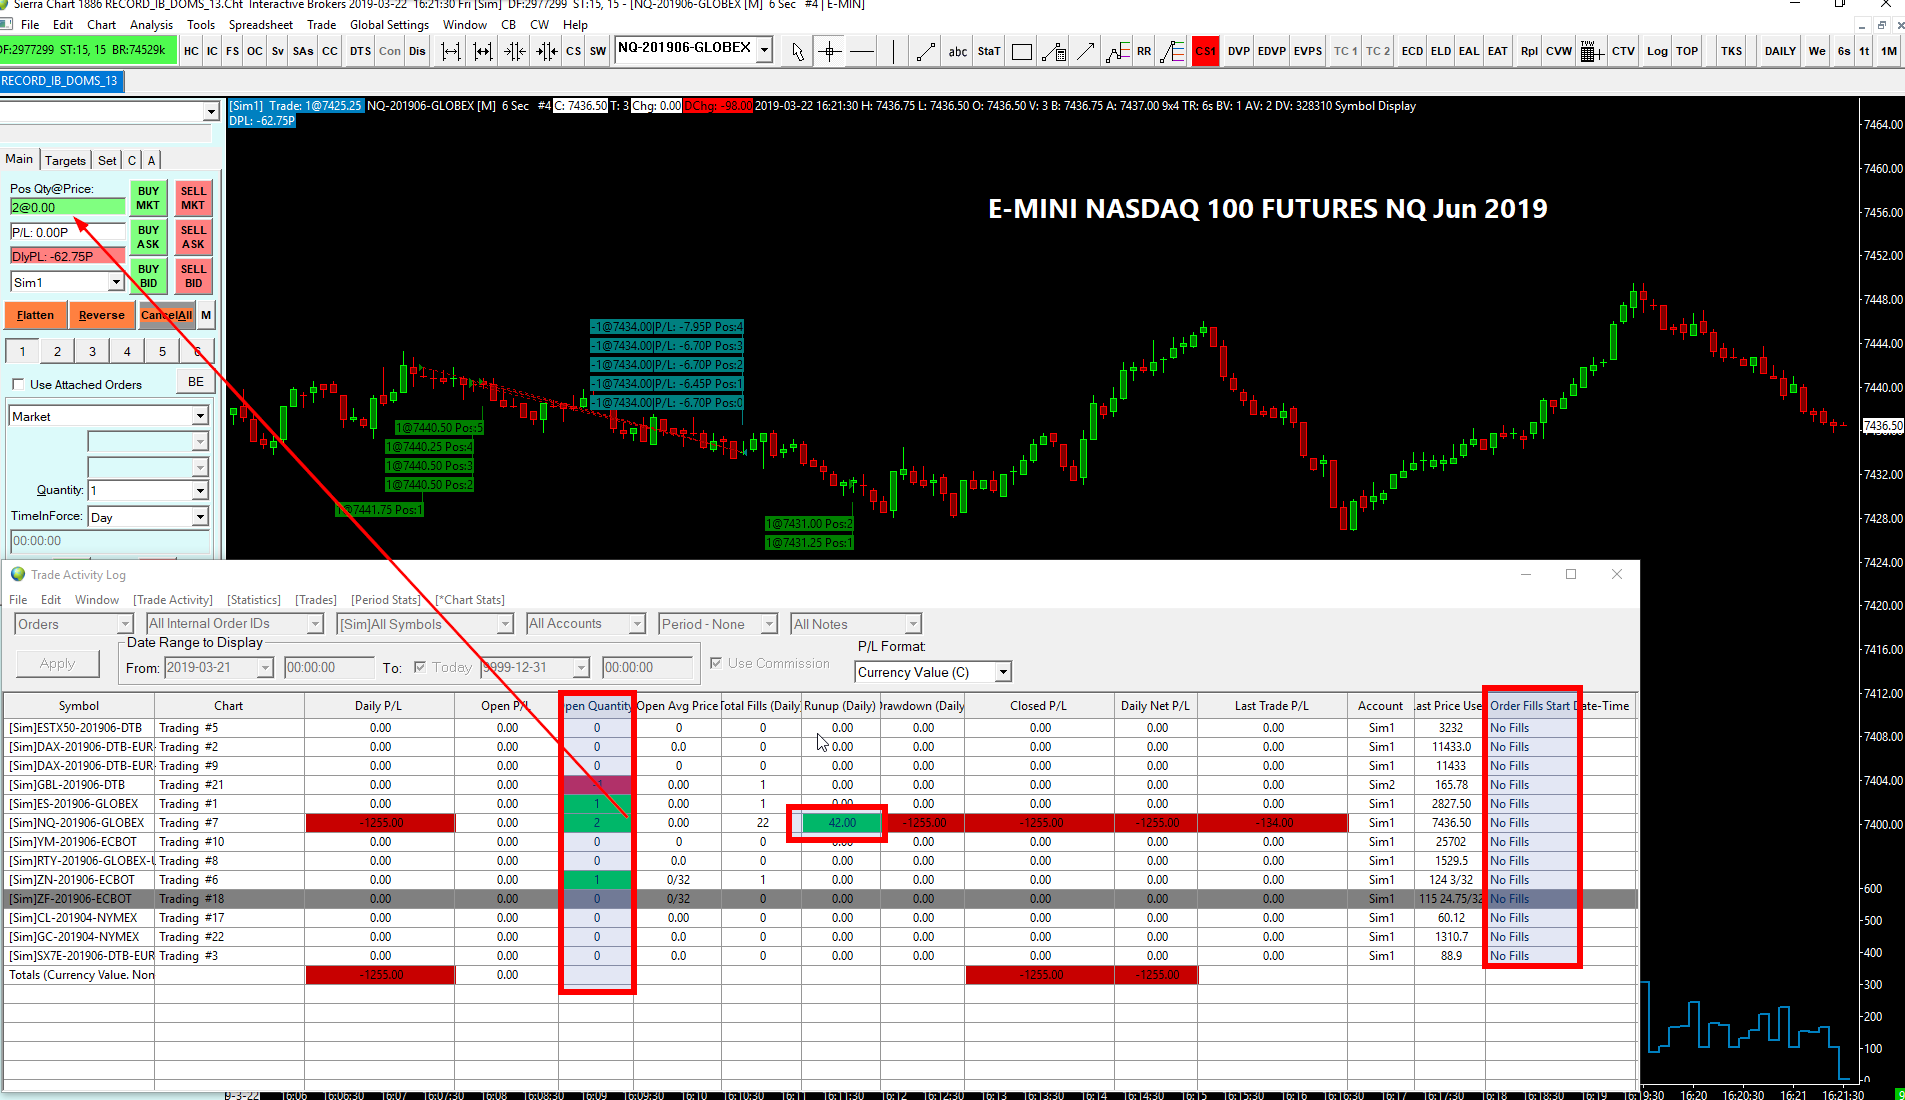Toggle the Use Attached Orders checkbox

click(18, 384)
